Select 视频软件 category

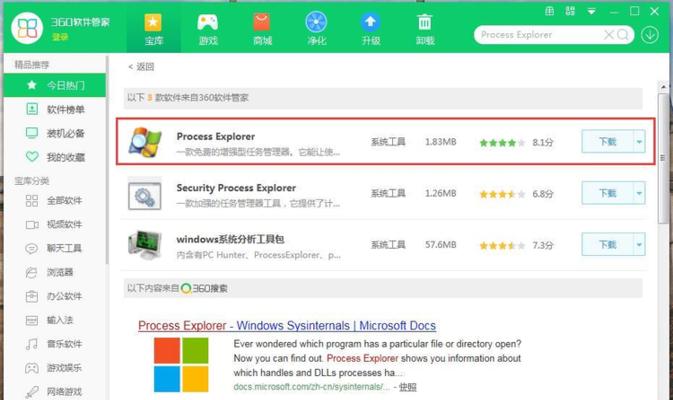[x=55, y=224]
